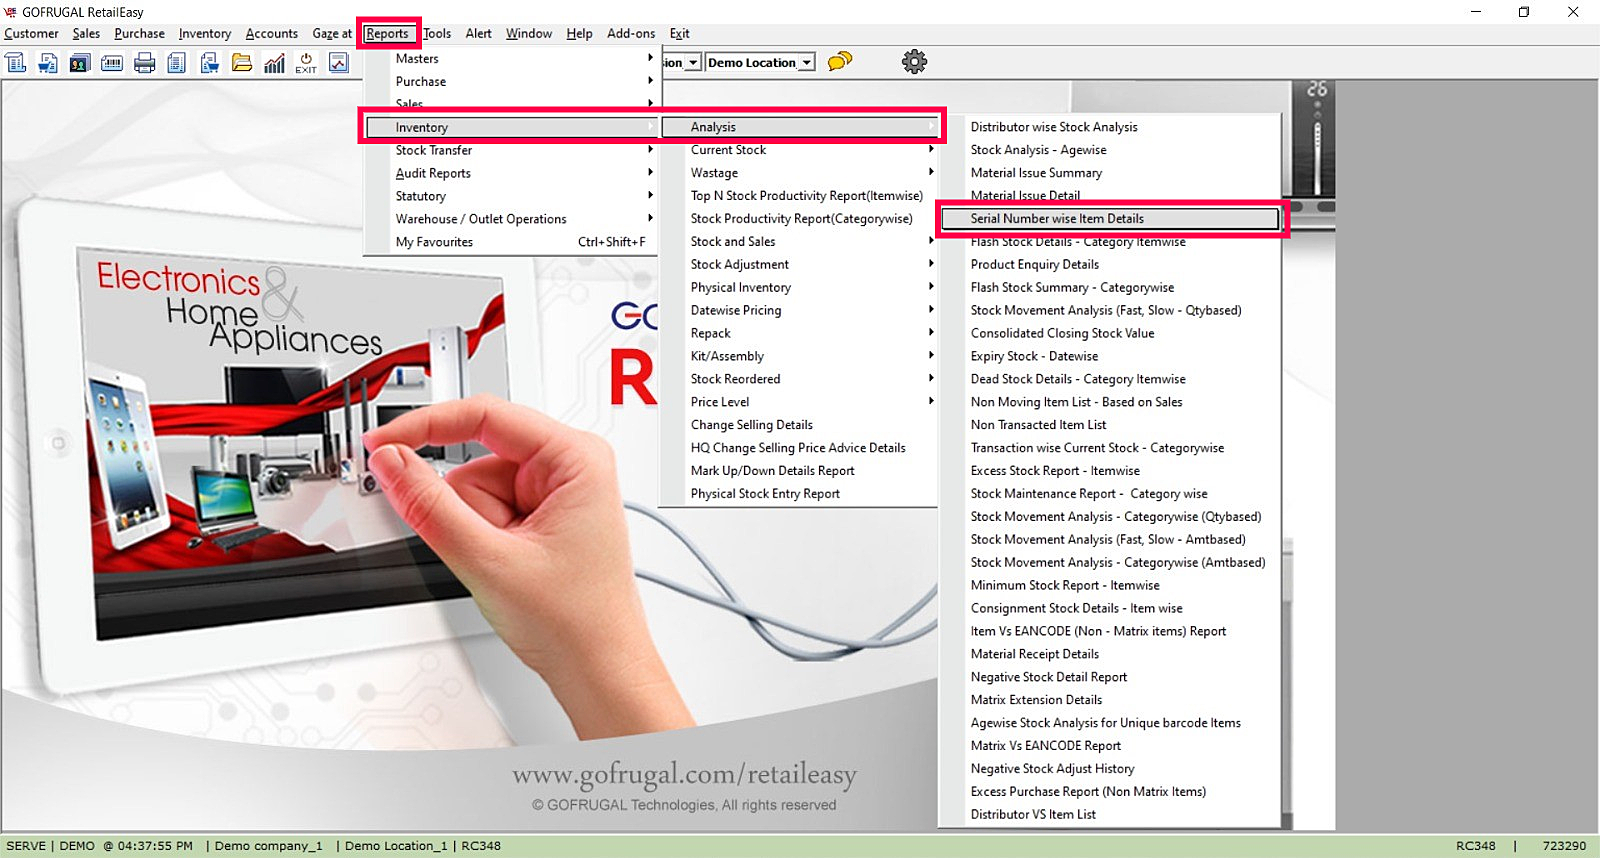Click the line graph report icon

click(339, 63)
